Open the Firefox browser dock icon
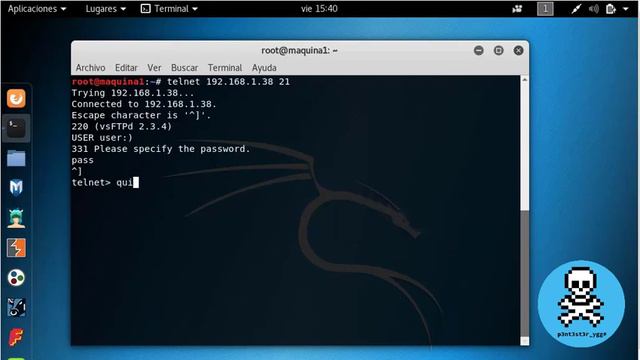Viewport: 640px width, 360px height. 16,98
